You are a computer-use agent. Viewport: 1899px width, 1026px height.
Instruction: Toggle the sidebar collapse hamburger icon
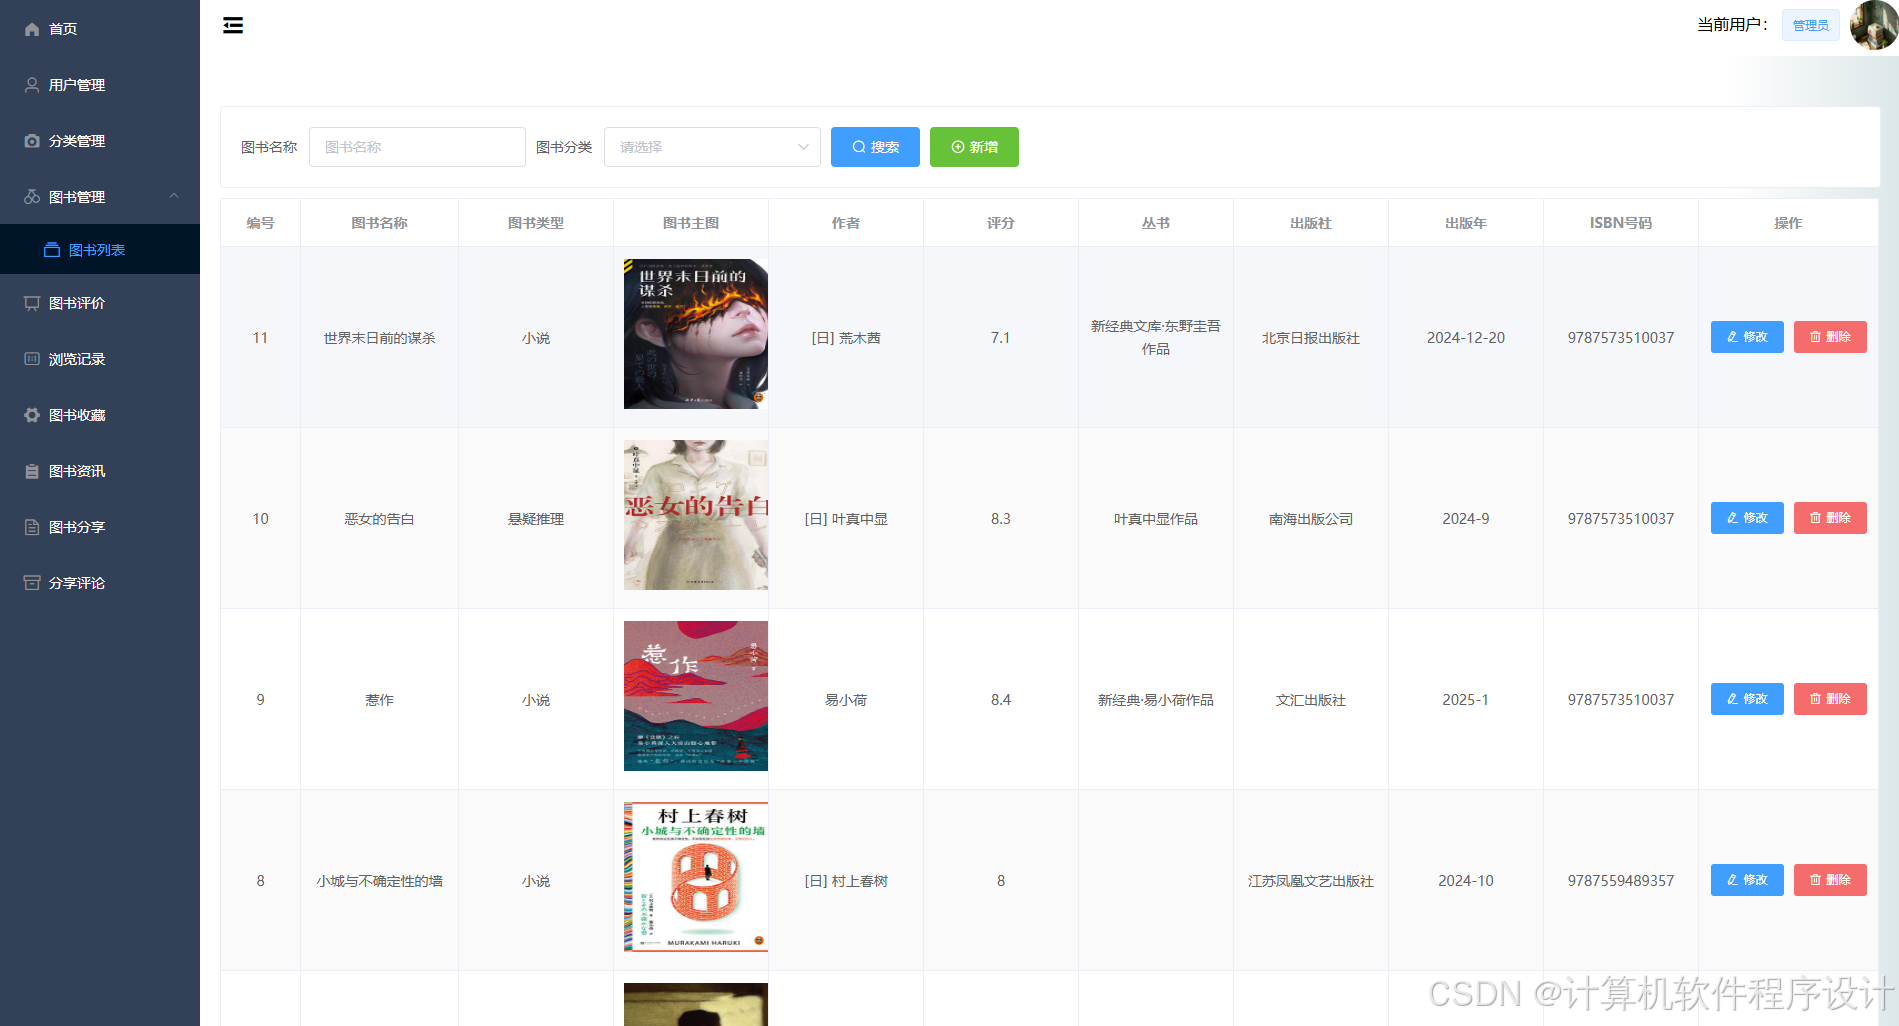click(233, 25)
